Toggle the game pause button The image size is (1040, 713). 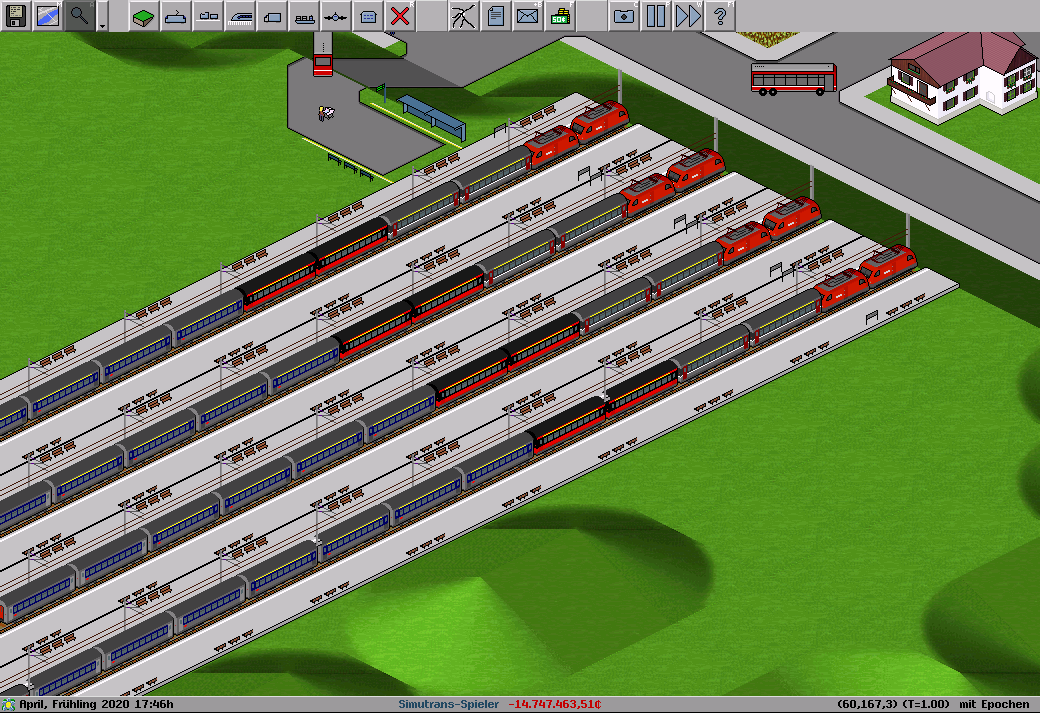pos(655,16)
